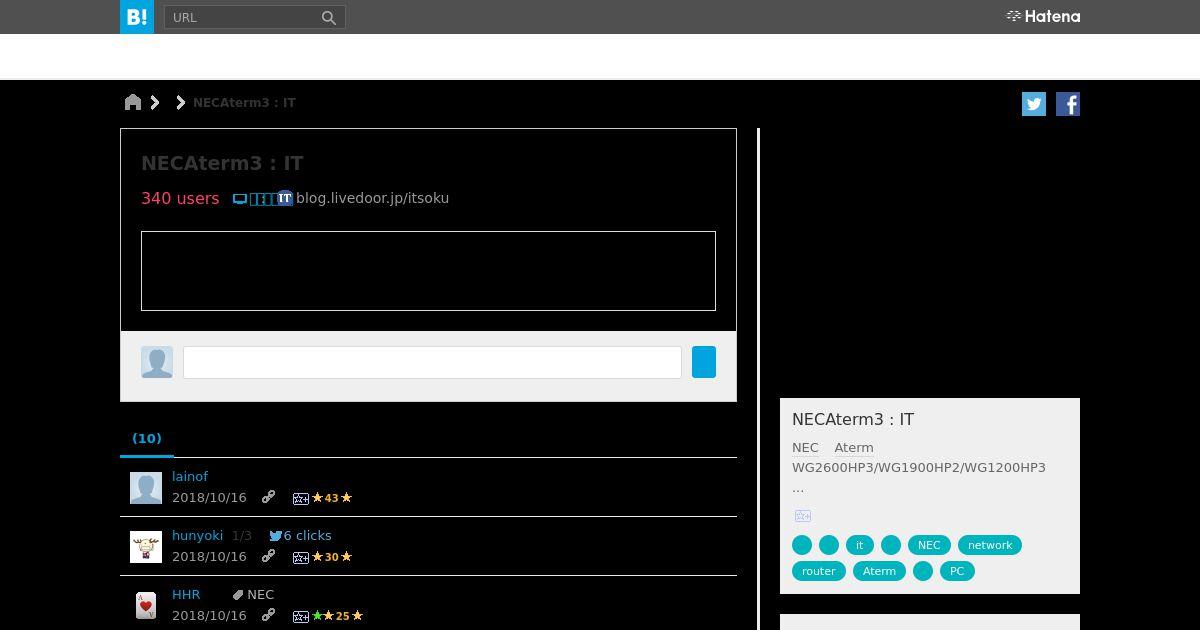Click the IT site favicon
Screen dimensions: 1200x630
285,198
